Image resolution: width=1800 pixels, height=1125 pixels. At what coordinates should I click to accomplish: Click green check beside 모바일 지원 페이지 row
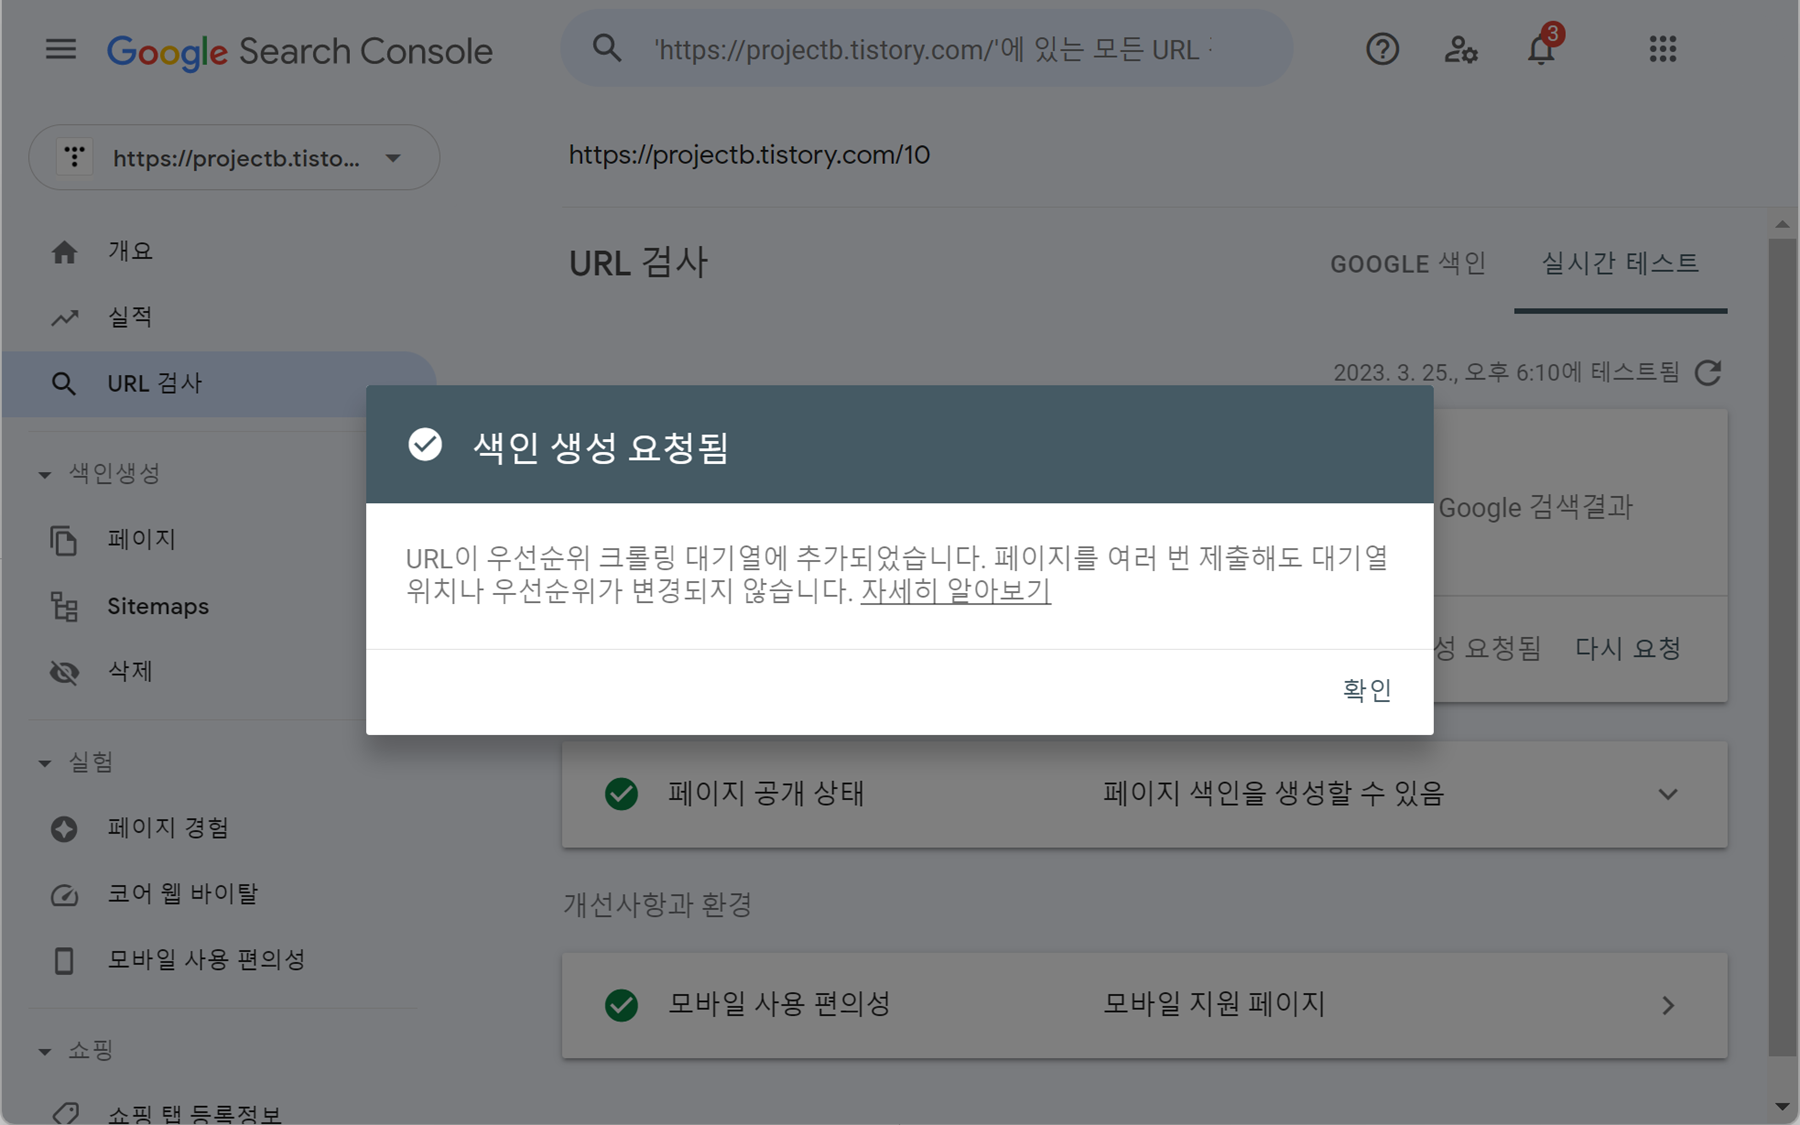click(x=621, y=1005)
